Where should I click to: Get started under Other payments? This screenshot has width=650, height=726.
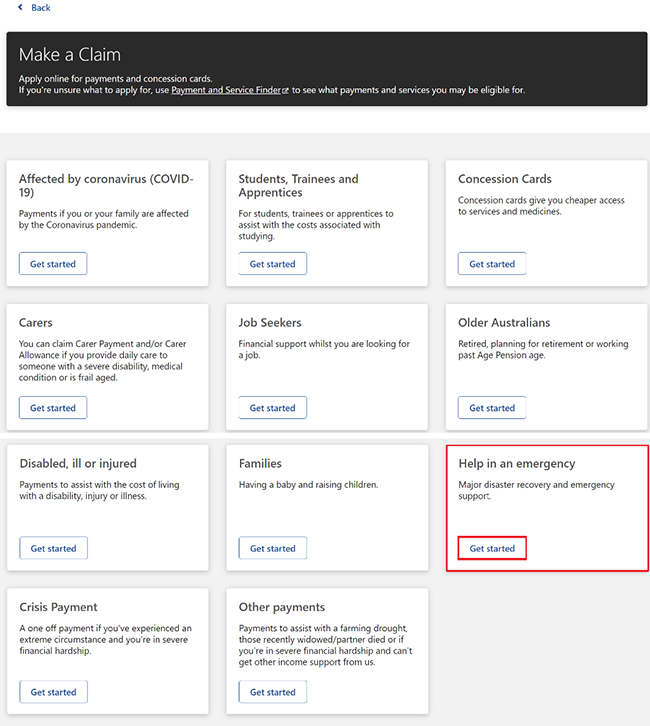point(273,692)
